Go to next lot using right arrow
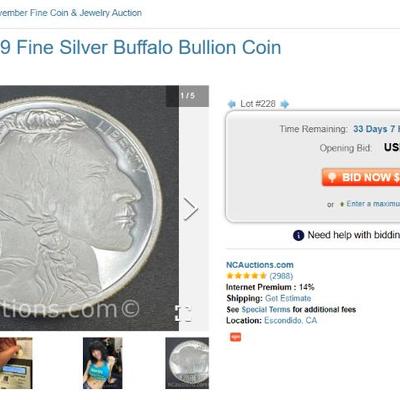Screen dimensions: 400x400 [284, 104]
